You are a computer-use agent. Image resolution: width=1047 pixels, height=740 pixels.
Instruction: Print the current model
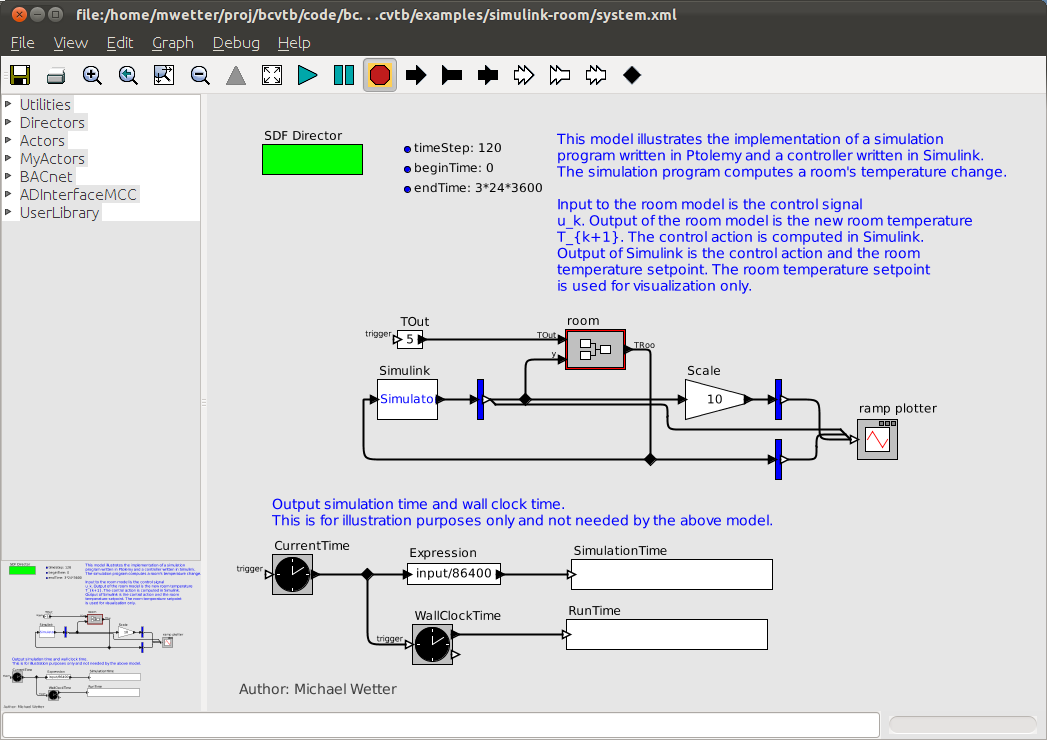tap(55, 74)
